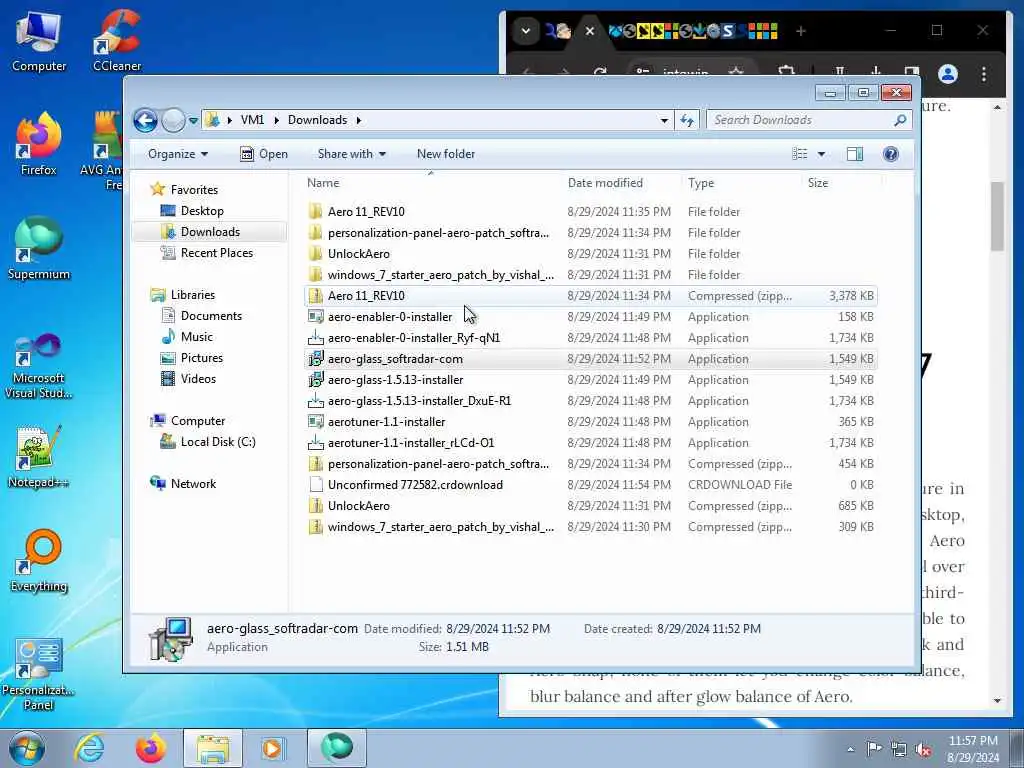Create a New folder
Image resolution: width=1024 pixels, height=768 pixels.
pos(446,154)
